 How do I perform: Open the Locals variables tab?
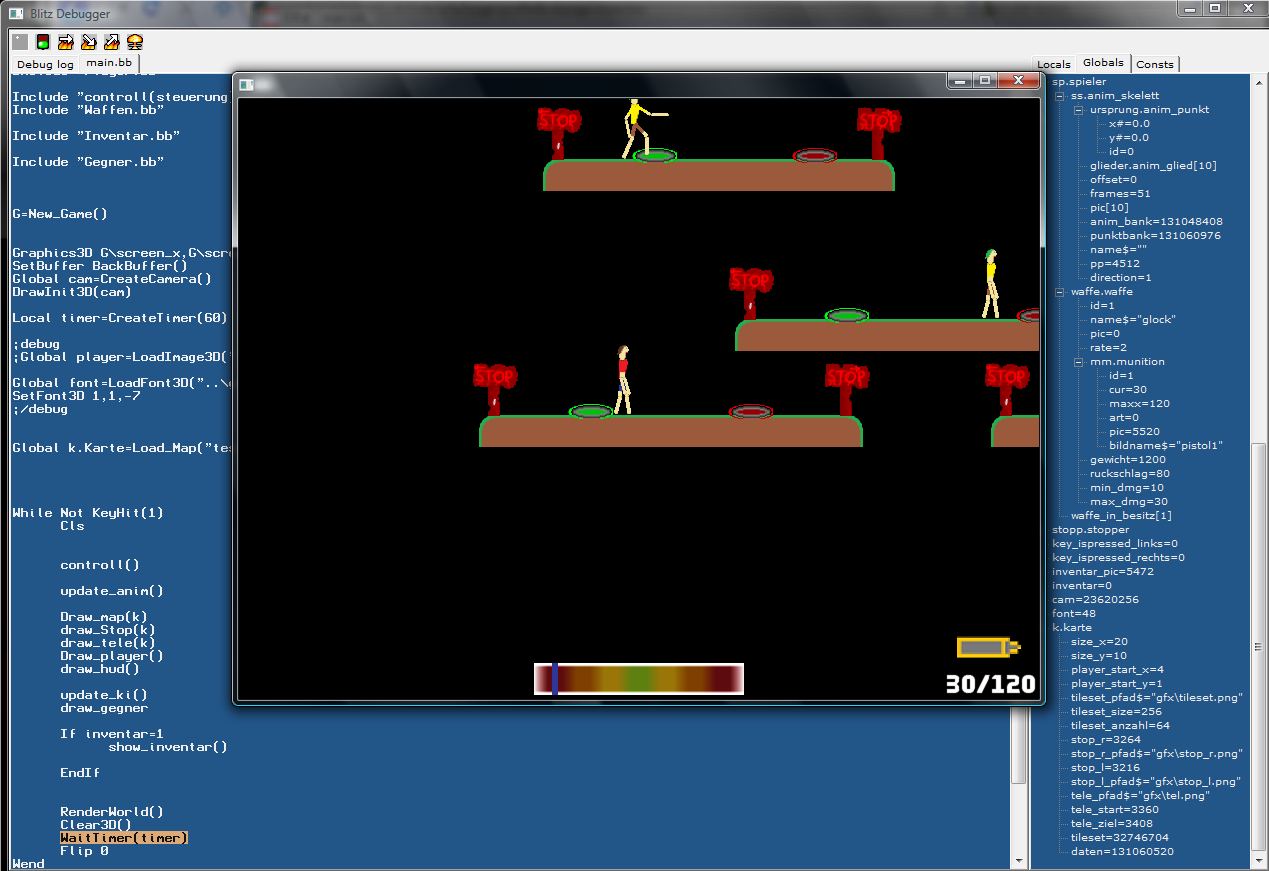[x=1053, y=64]
